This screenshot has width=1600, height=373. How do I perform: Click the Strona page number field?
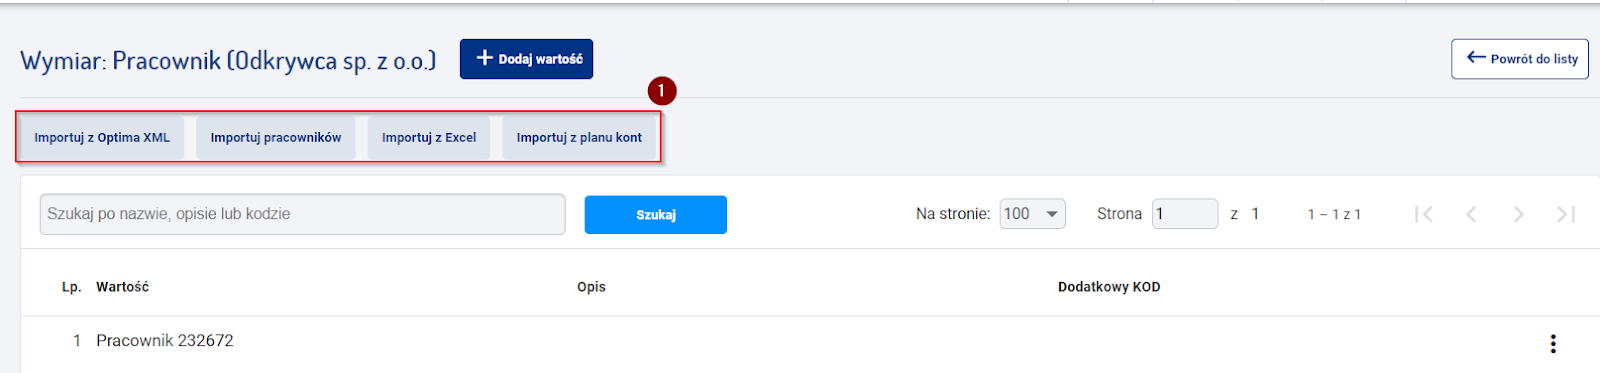[x=1185, y=214]
